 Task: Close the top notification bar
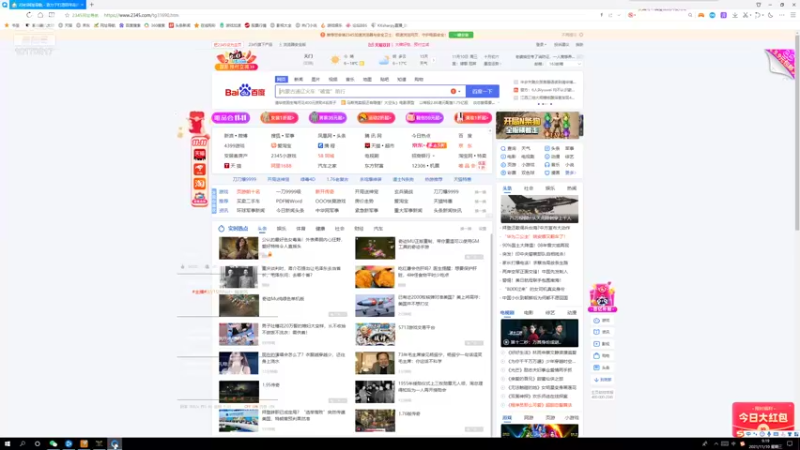pyautogui.click(x=581, y=35)
